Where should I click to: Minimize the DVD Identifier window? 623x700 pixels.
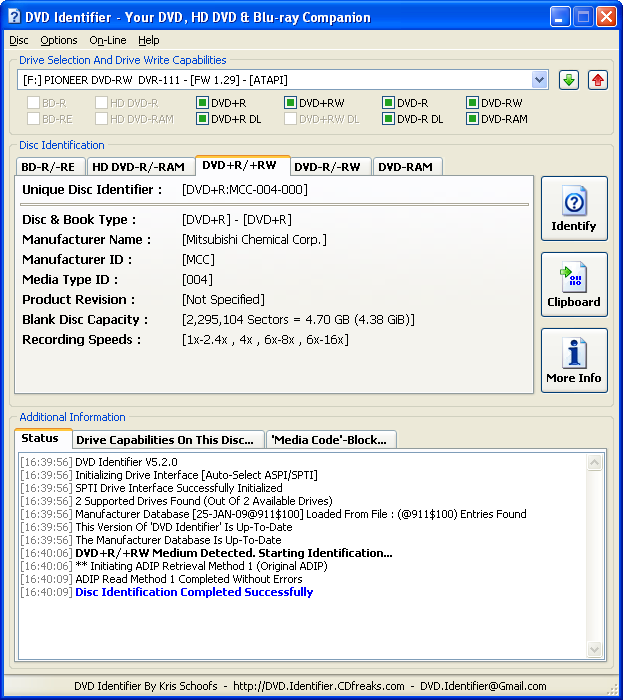pyautogui.click(x=559, y=17)
